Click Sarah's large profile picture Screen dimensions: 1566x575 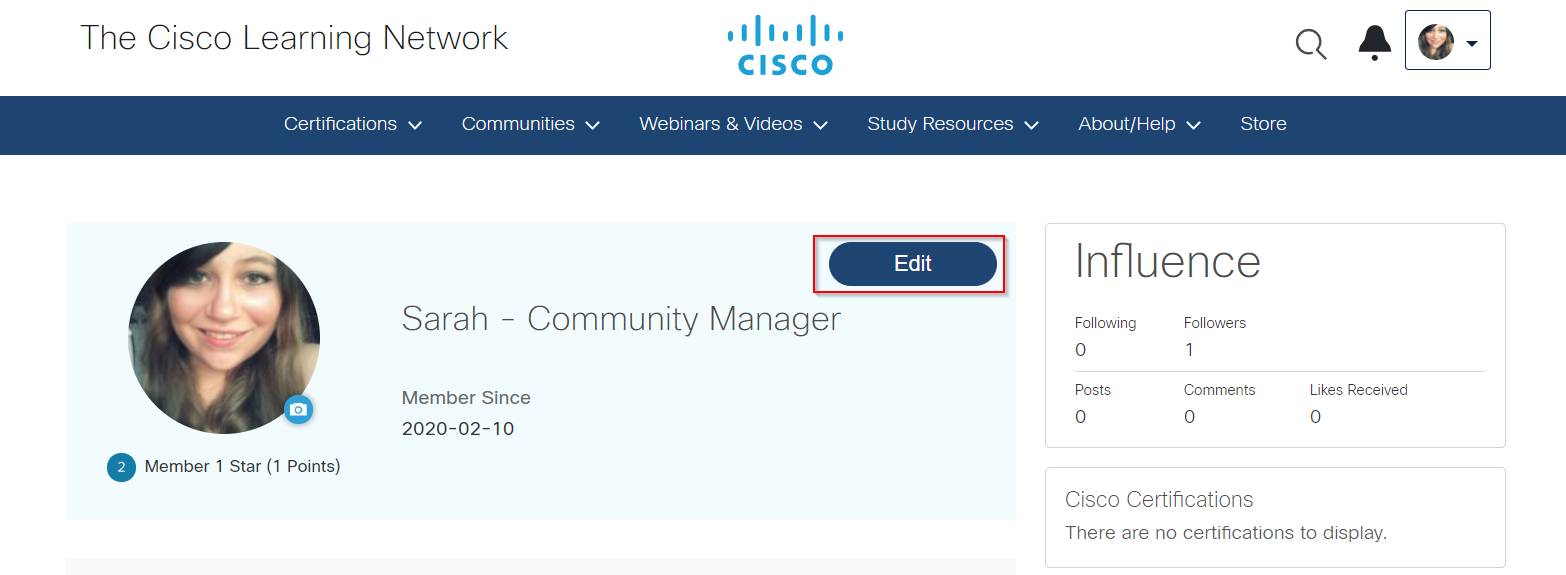coord(224,337)
